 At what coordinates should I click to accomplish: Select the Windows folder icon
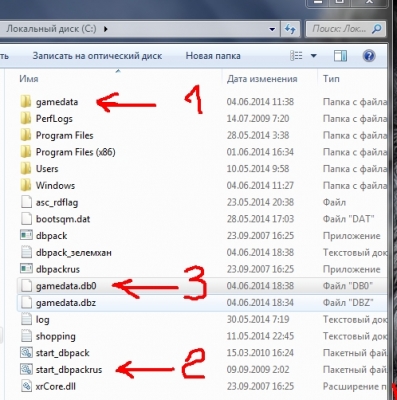pos(26,185)
